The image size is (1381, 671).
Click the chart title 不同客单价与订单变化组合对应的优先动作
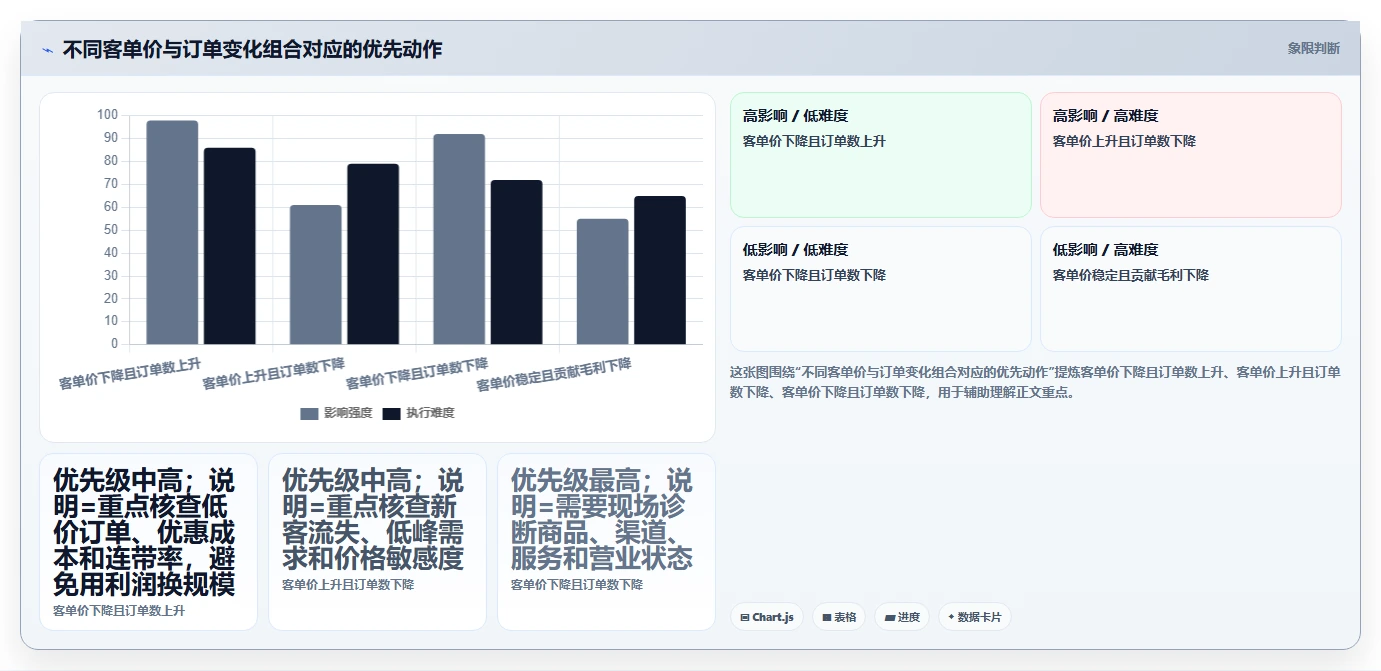pyautogui.click(x=252, y=49)
